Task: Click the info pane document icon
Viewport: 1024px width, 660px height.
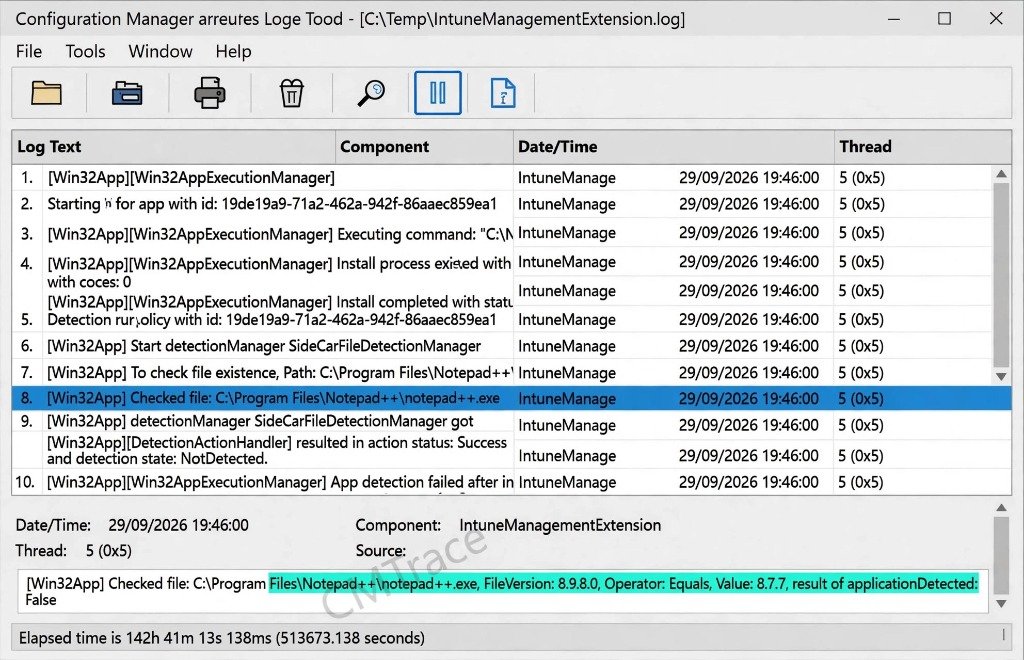Action: [503, 93]
